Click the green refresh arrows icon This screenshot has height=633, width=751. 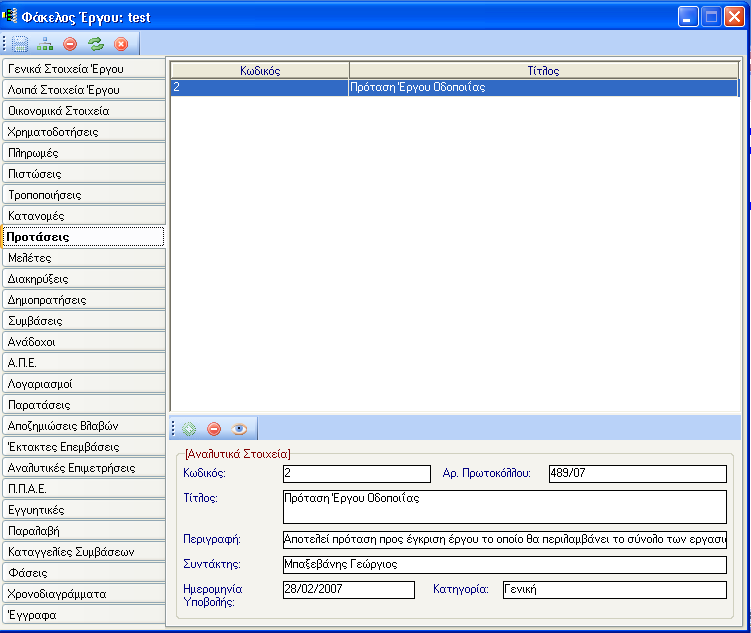point(96,44)
